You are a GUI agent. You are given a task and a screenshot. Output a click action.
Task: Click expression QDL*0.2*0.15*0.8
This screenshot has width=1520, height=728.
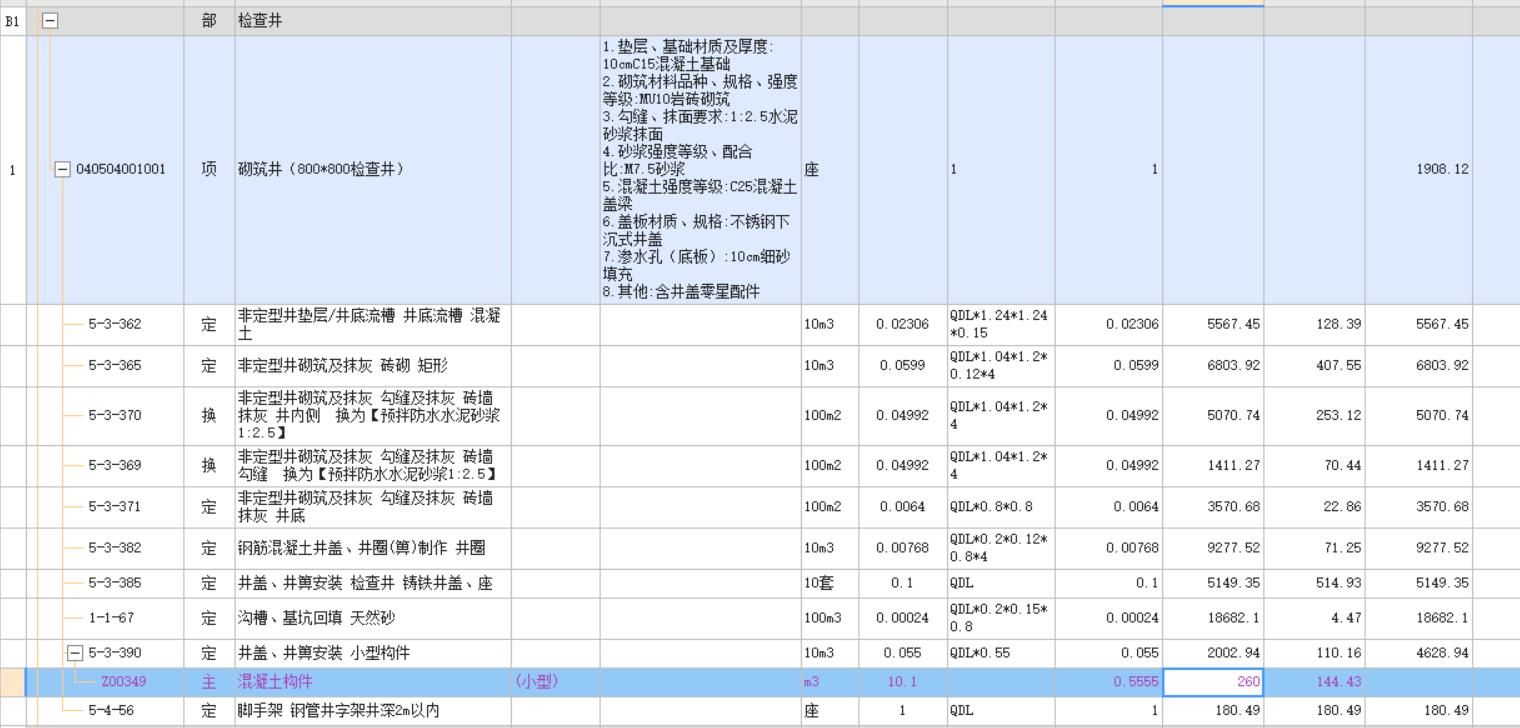coord(999,618)
